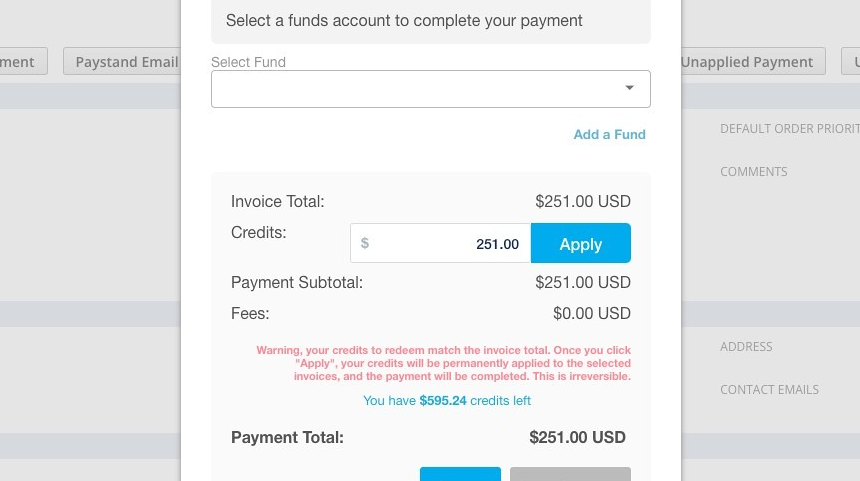Click the $595.24 credits left amount
Screen dimensions: 860x481
[443, 401]
